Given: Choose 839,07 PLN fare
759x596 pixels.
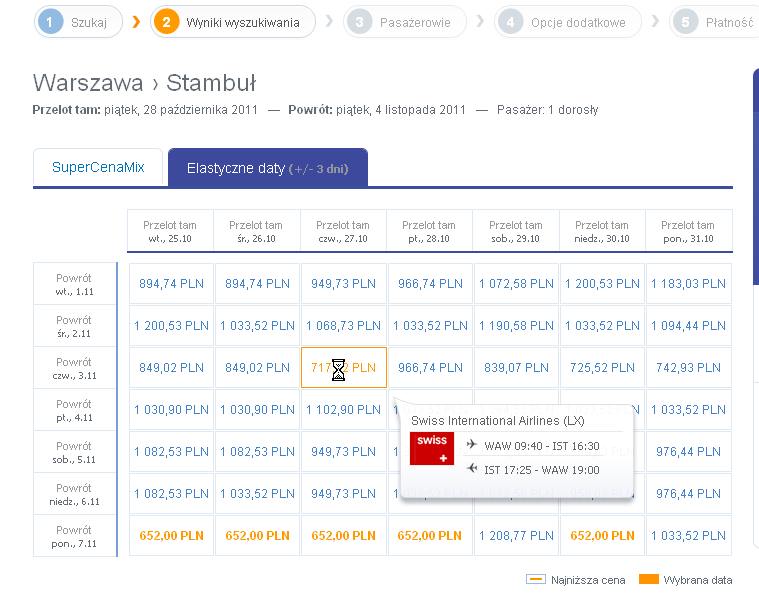Looking at the screenshot, I should (x=516, y=367).
